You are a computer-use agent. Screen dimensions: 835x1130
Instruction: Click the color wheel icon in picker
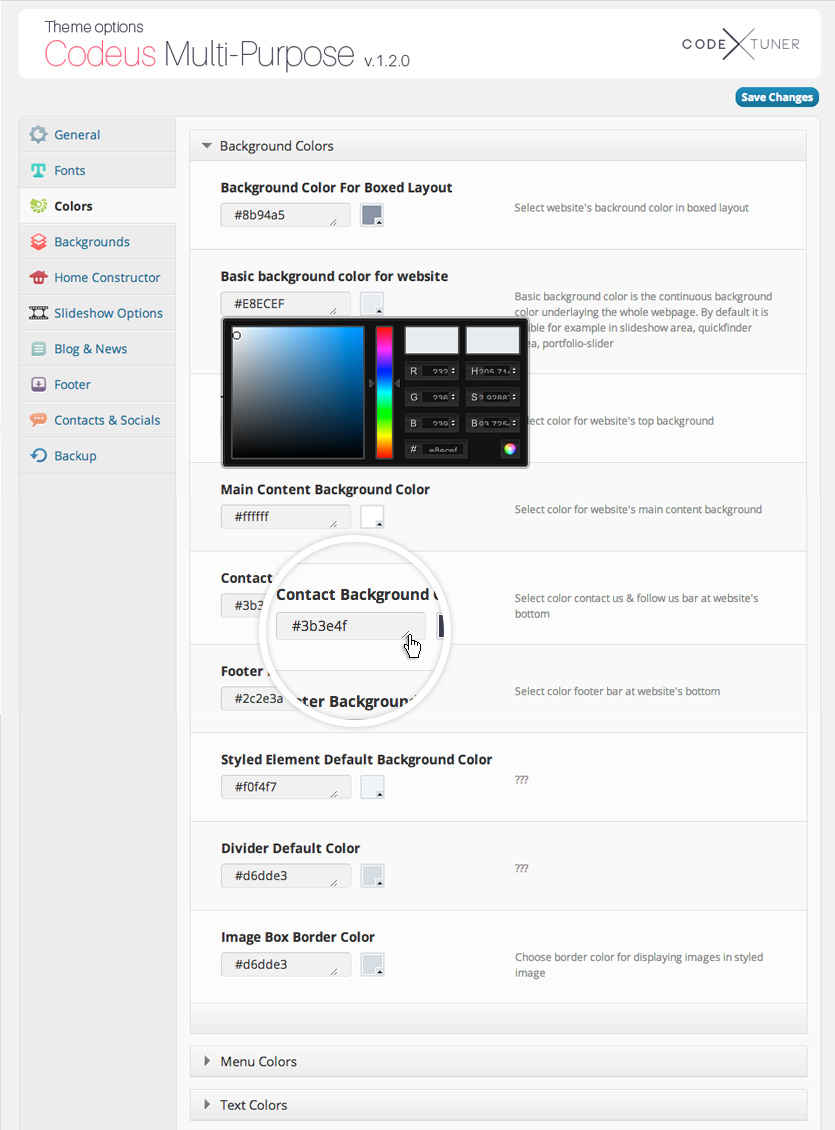pyautogui.click(x=510, y=449)
